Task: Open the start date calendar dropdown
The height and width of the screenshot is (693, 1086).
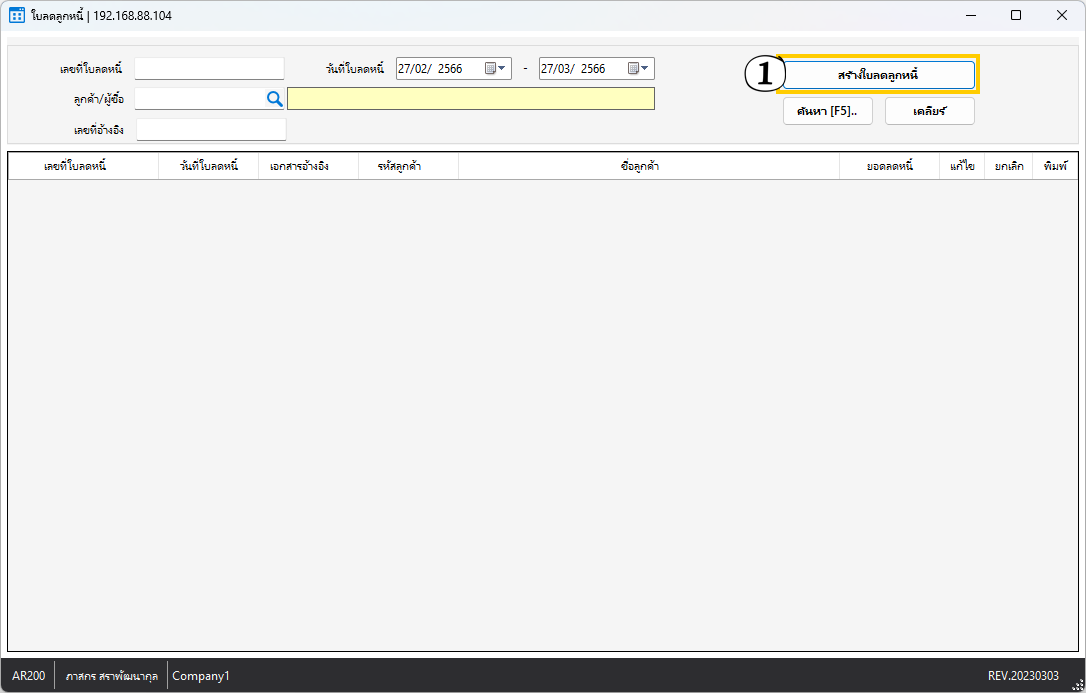Action: [497, 69]
